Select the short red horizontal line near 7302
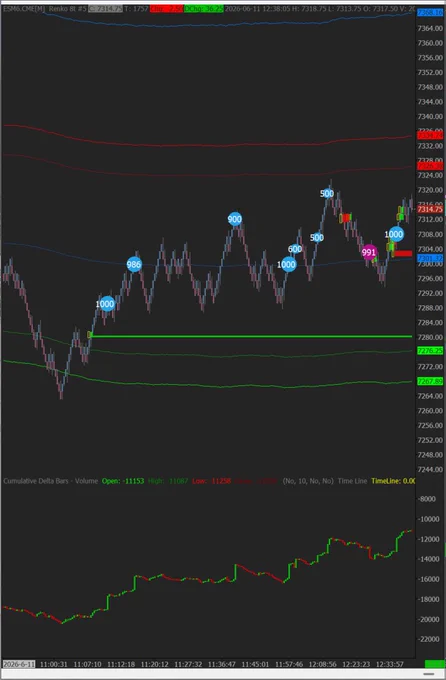This screenshot has height=680, width=446. [403, 253]
